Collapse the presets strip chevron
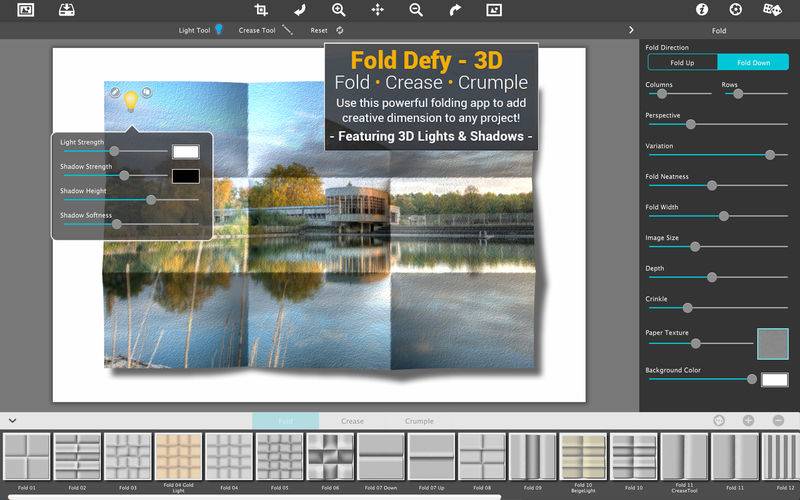The image size is (800, 500). click(x=12, y=421)
